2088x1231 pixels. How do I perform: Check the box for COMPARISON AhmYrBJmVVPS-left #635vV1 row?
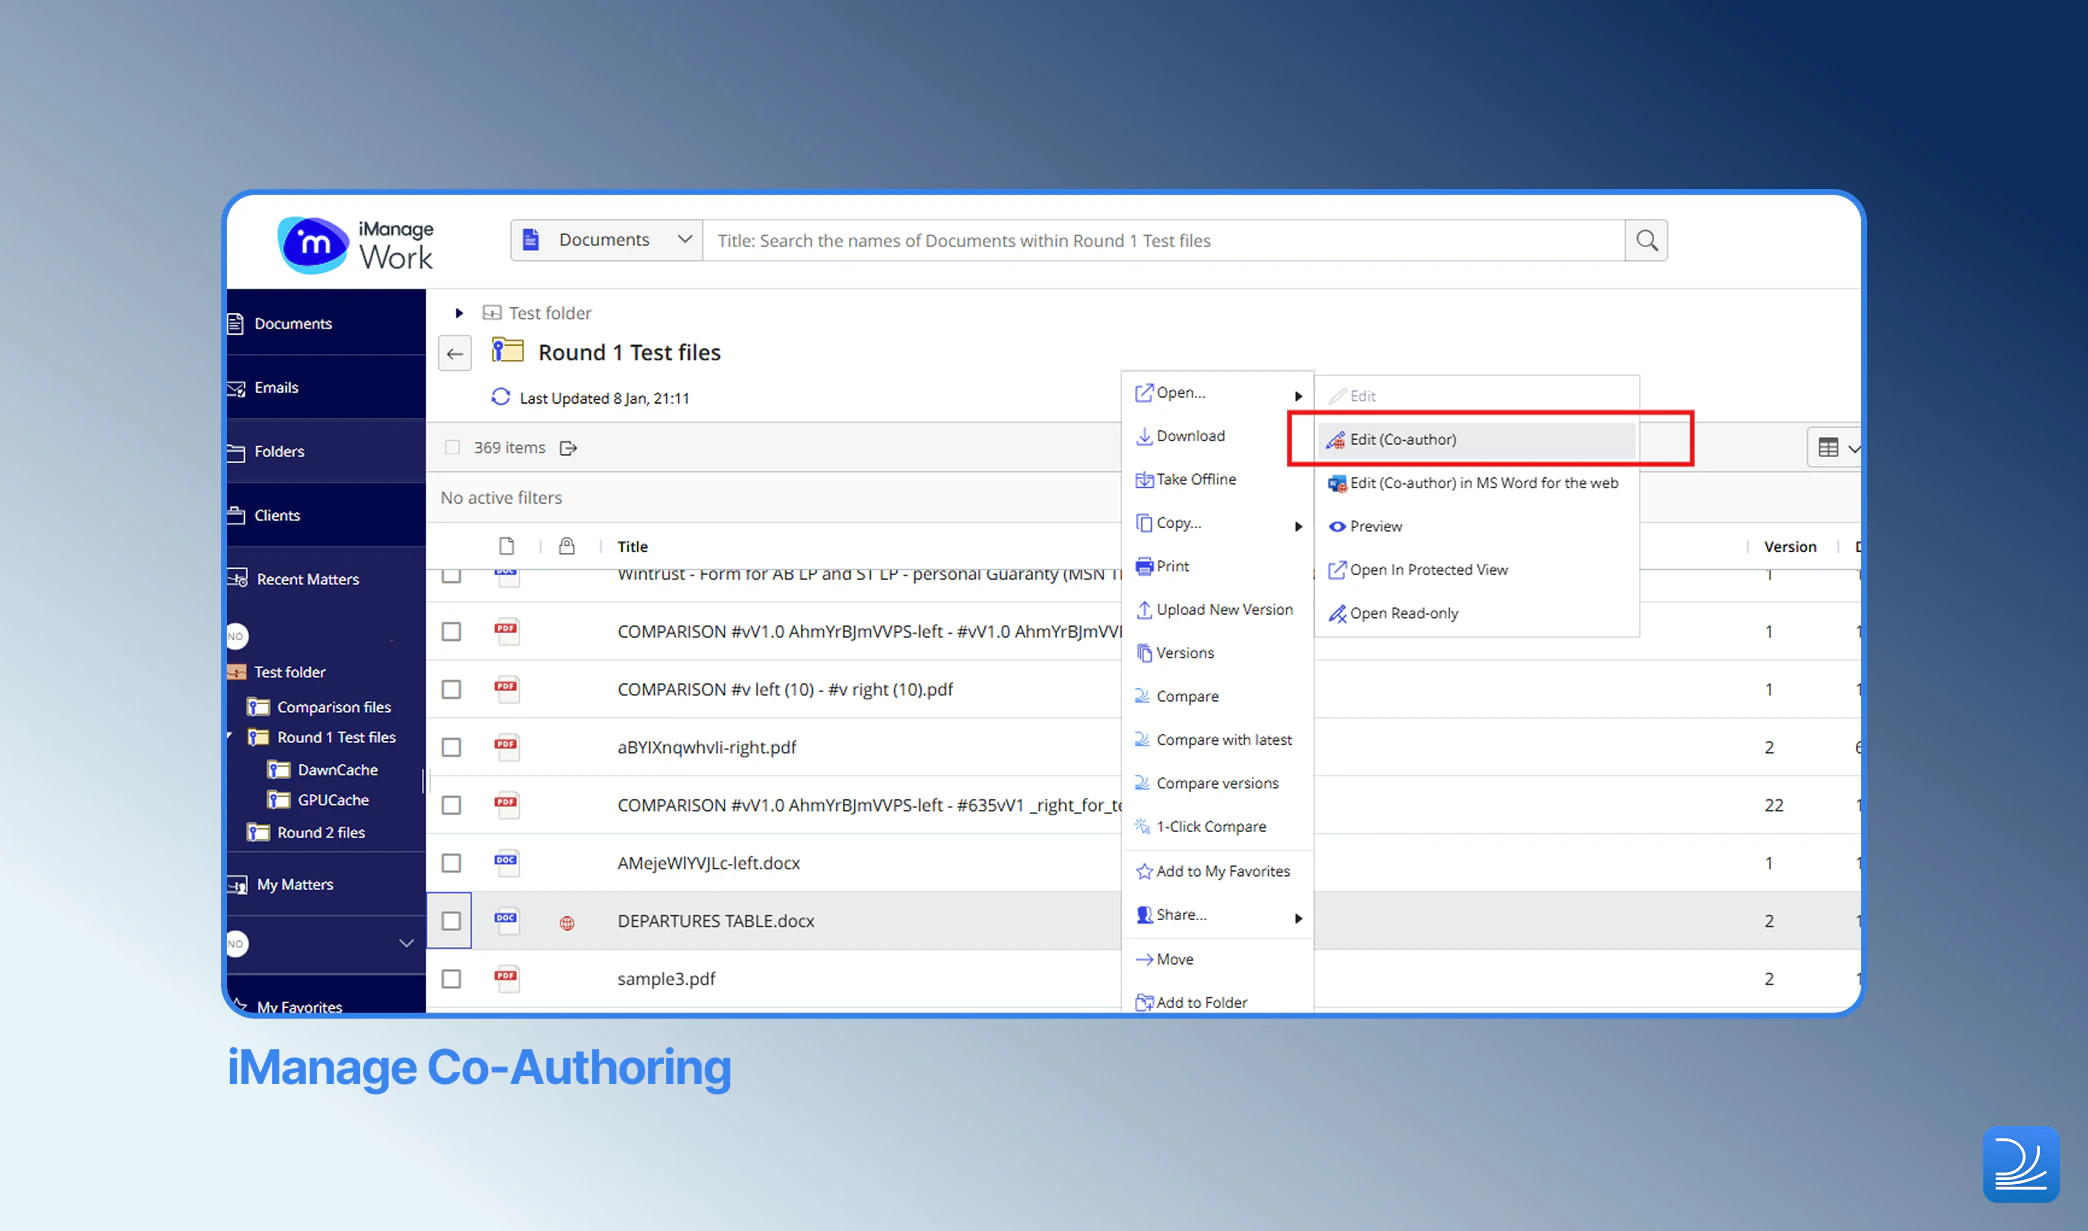(x=451, y=805)
